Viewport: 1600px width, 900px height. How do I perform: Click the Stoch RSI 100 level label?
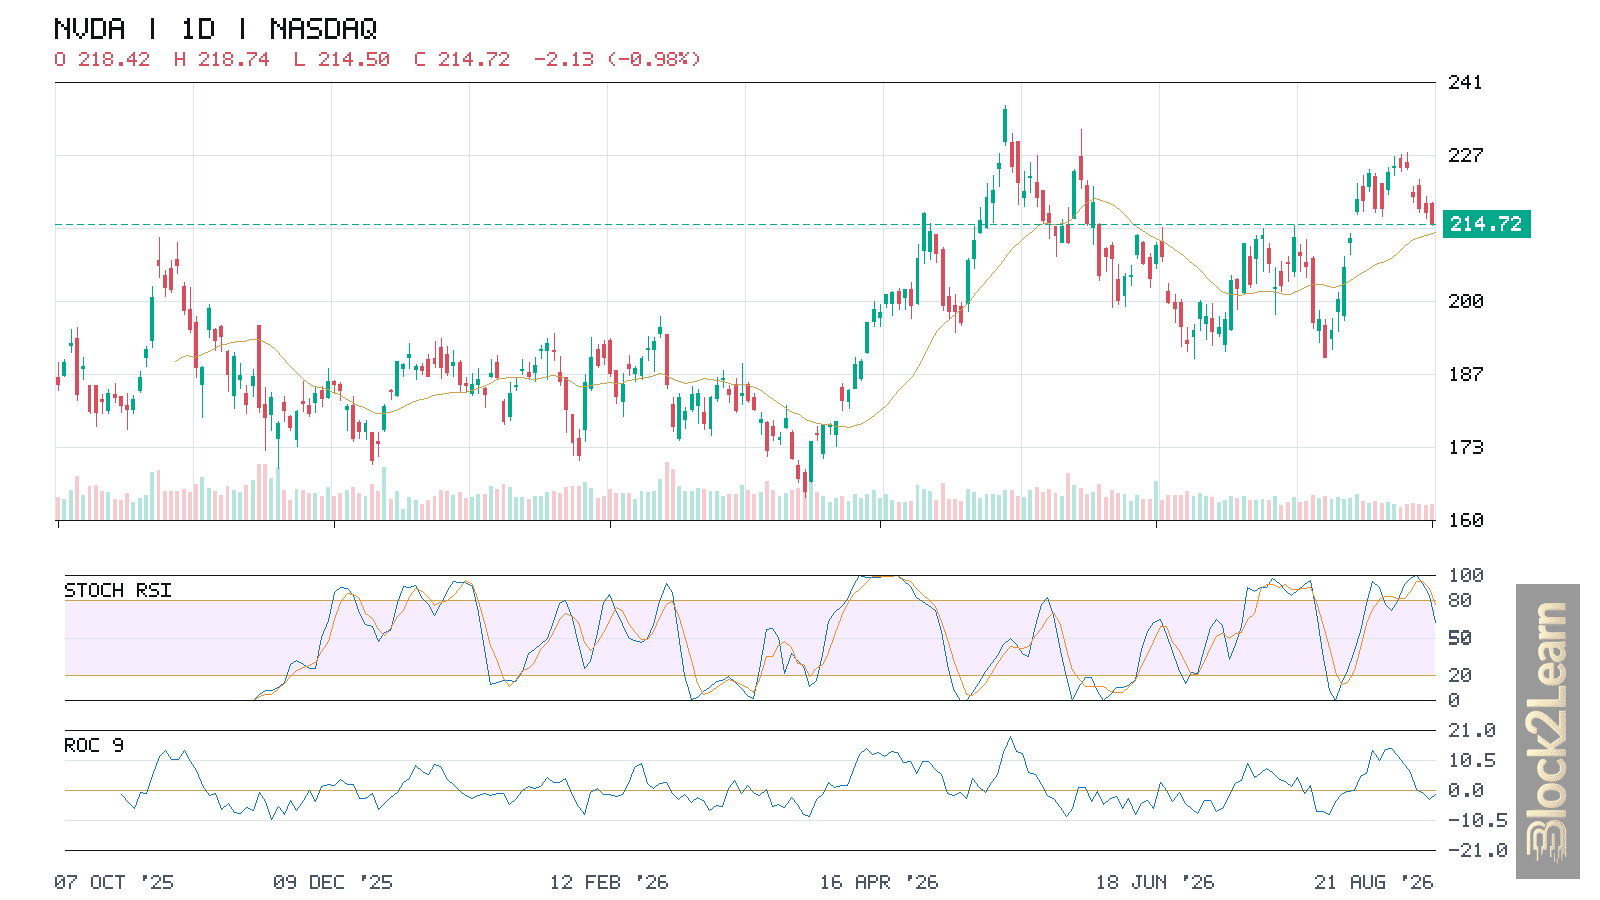[x=1465, y=575]
